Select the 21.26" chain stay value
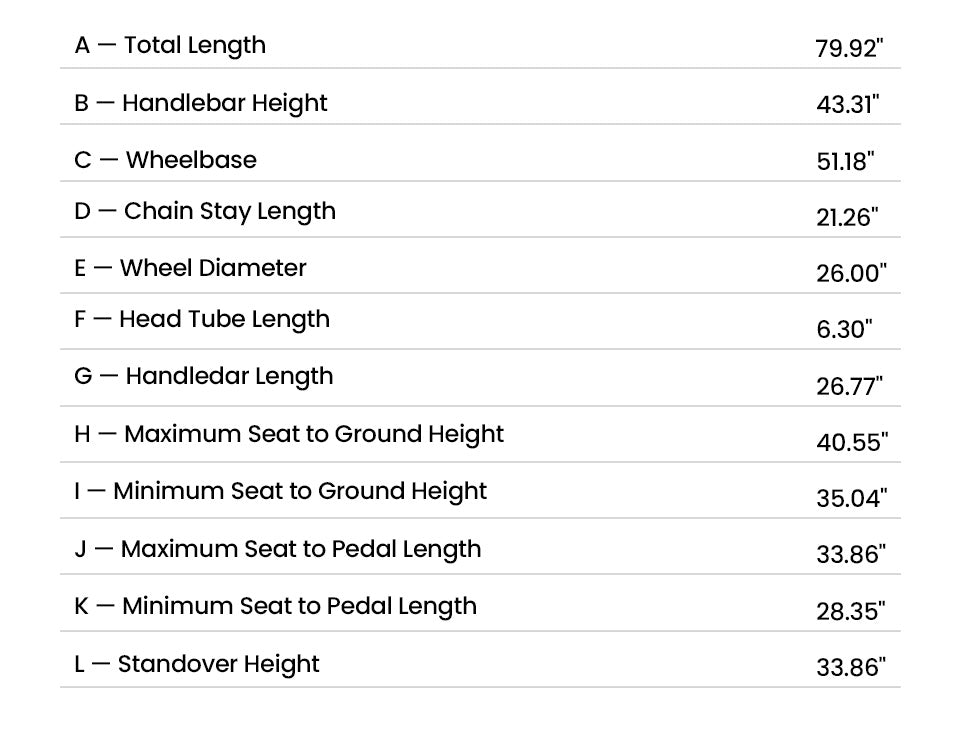960x740 pixels. point(847,217)
